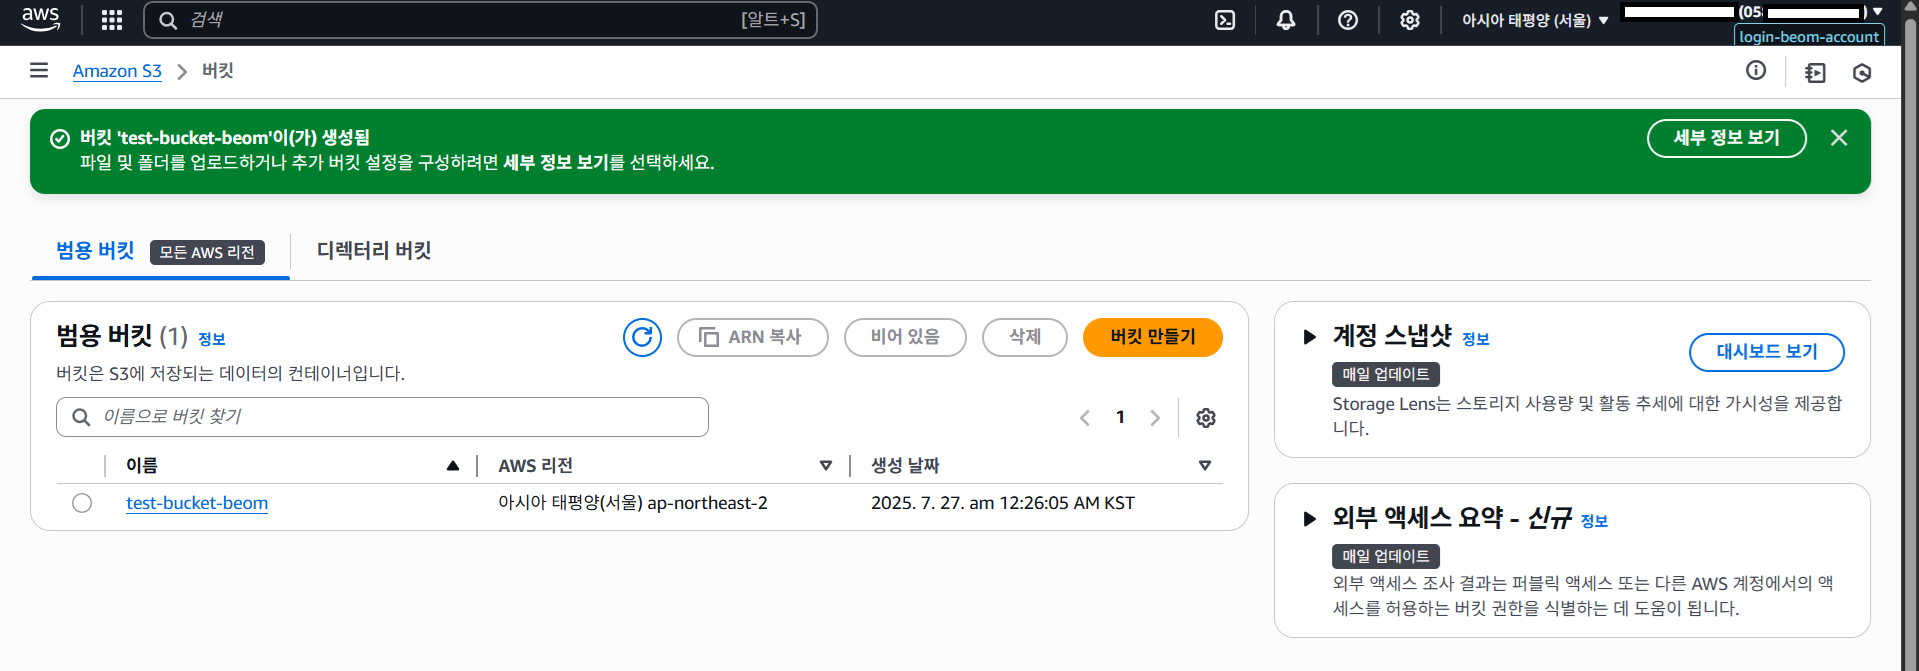The height and width of the screenshot is (671, 1919).
Task: Open the console settings gear
Action: (x=1410, y=20)
